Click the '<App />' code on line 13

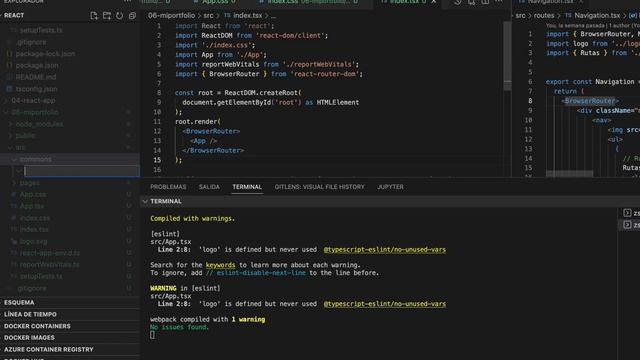tap(203, 141)
